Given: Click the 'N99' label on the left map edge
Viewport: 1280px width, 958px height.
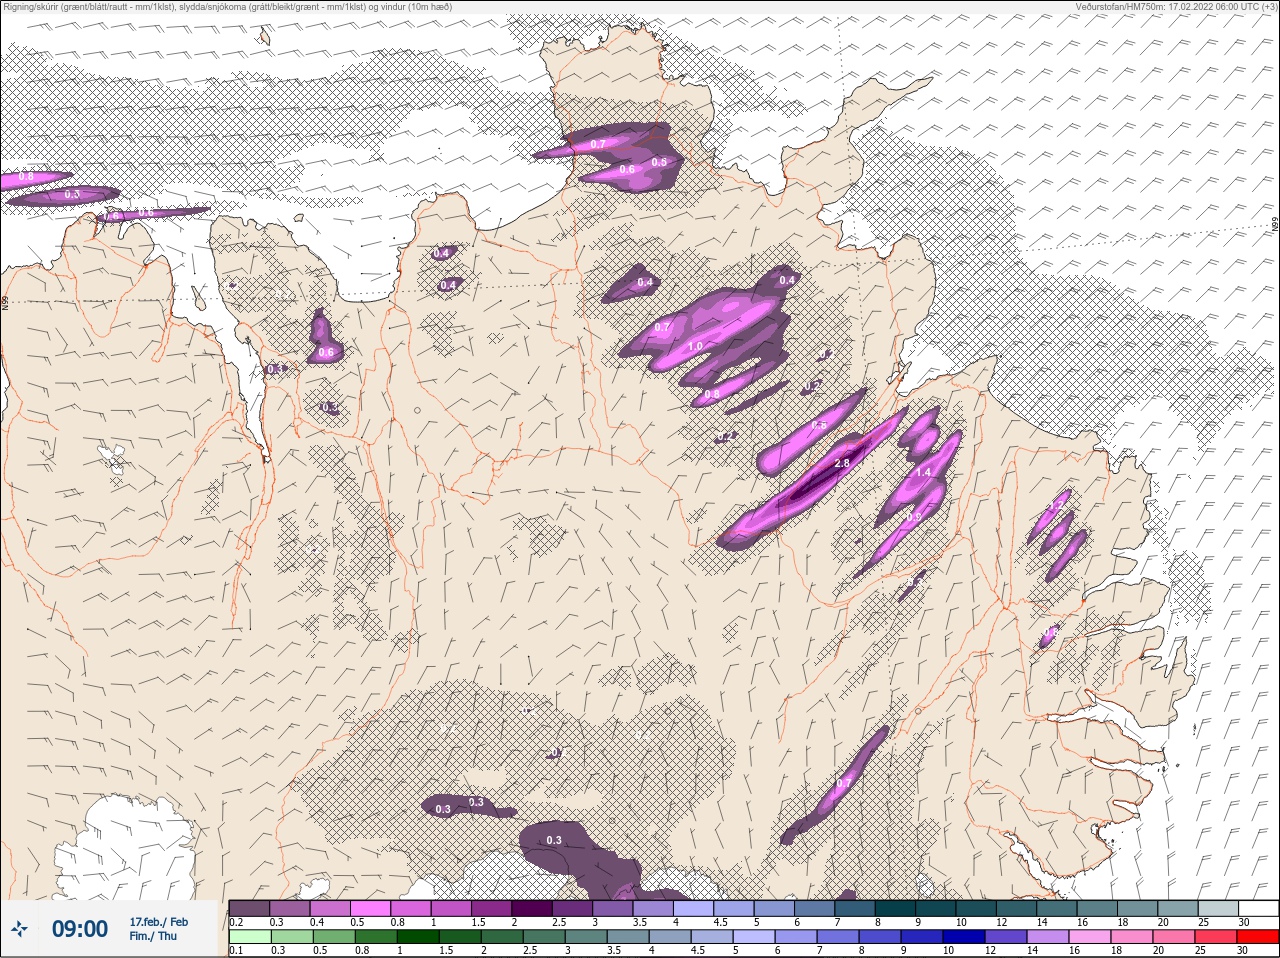Looking at the screenshot, I should tap(5, 301).
